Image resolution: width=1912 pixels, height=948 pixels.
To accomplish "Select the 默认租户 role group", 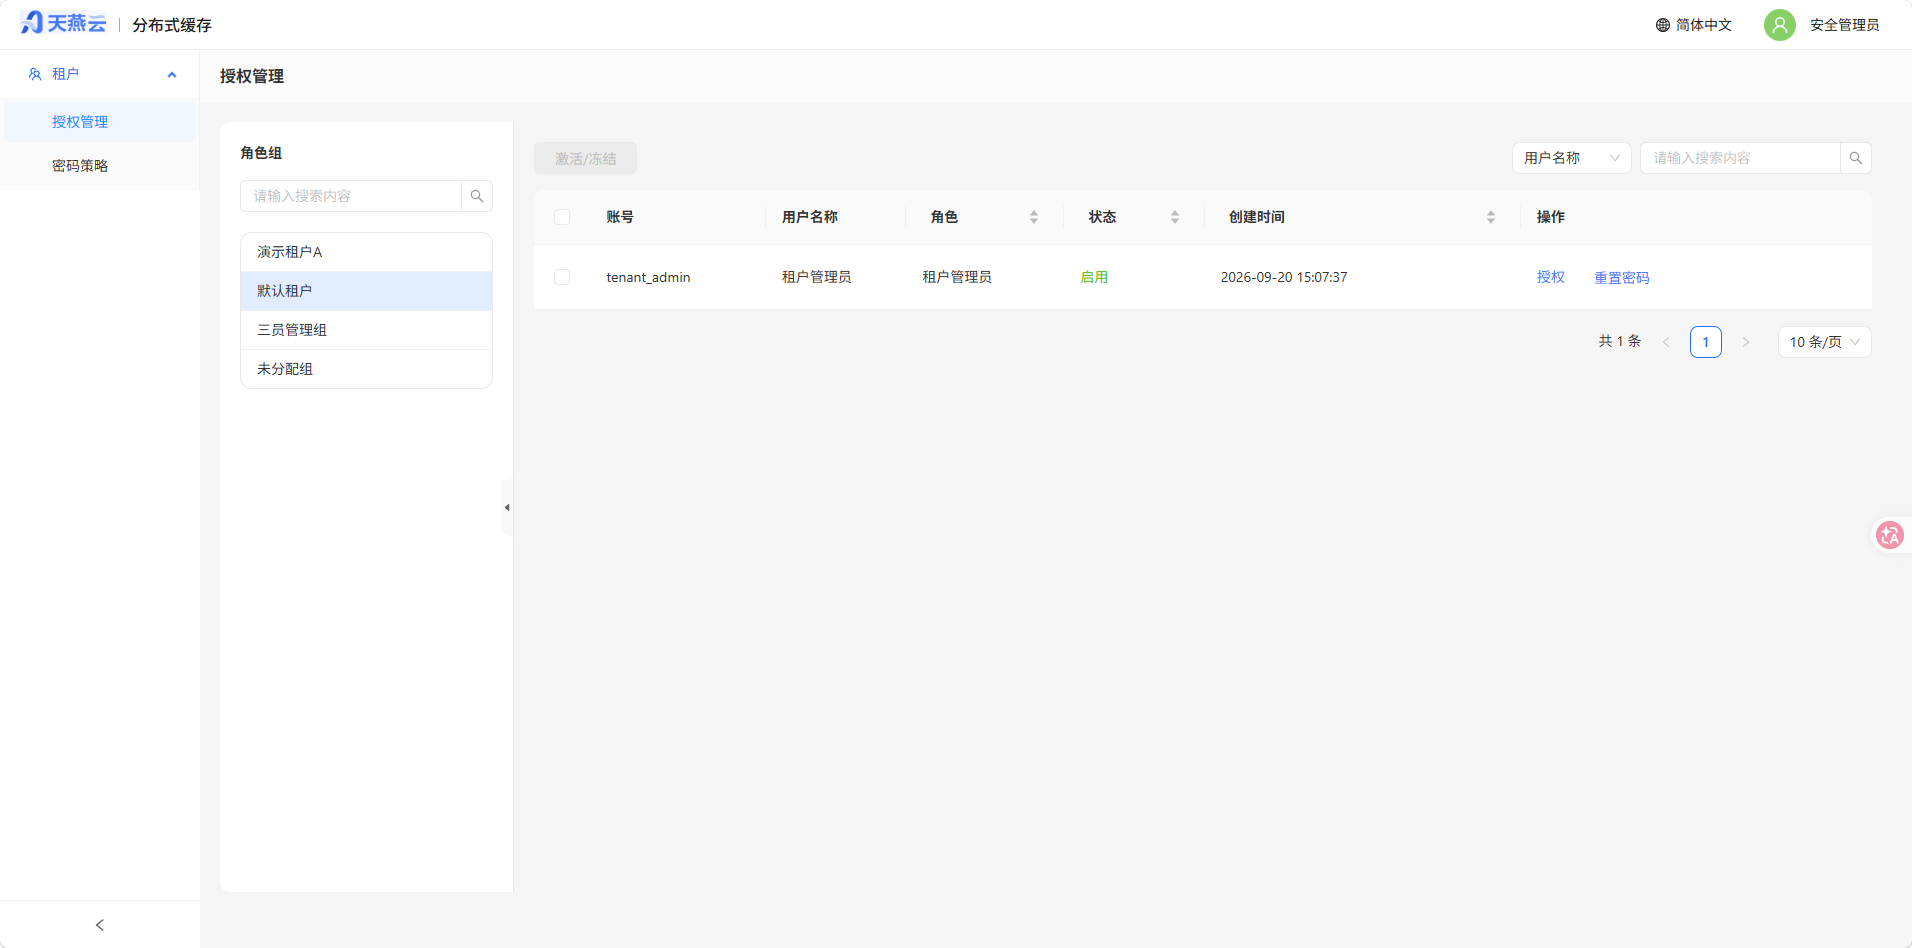I will [x=366, y=291].
